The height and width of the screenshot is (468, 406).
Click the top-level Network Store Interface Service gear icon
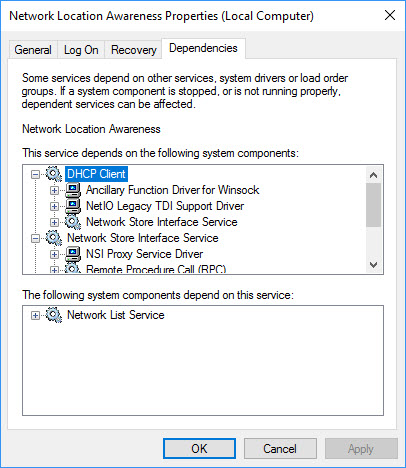click(54, 238)
